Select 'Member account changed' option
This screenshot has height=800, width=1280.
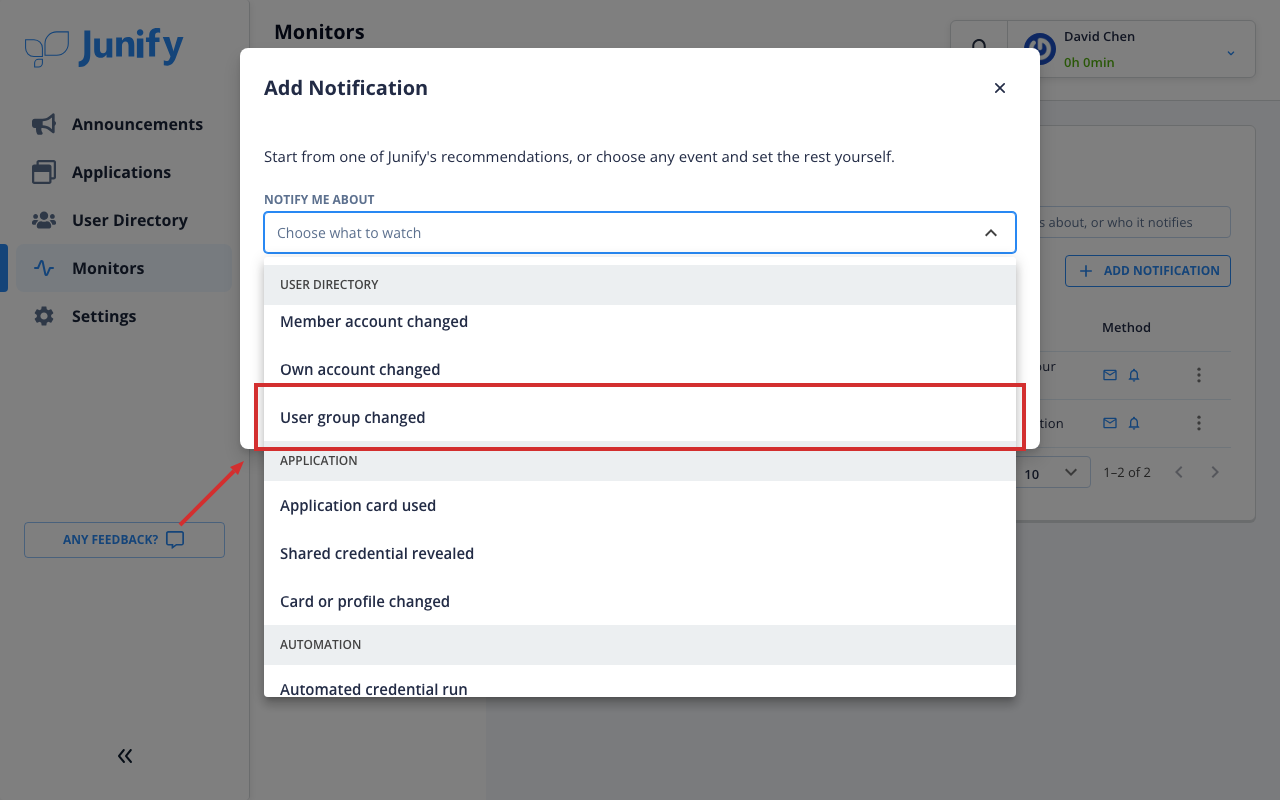point(640,321)
